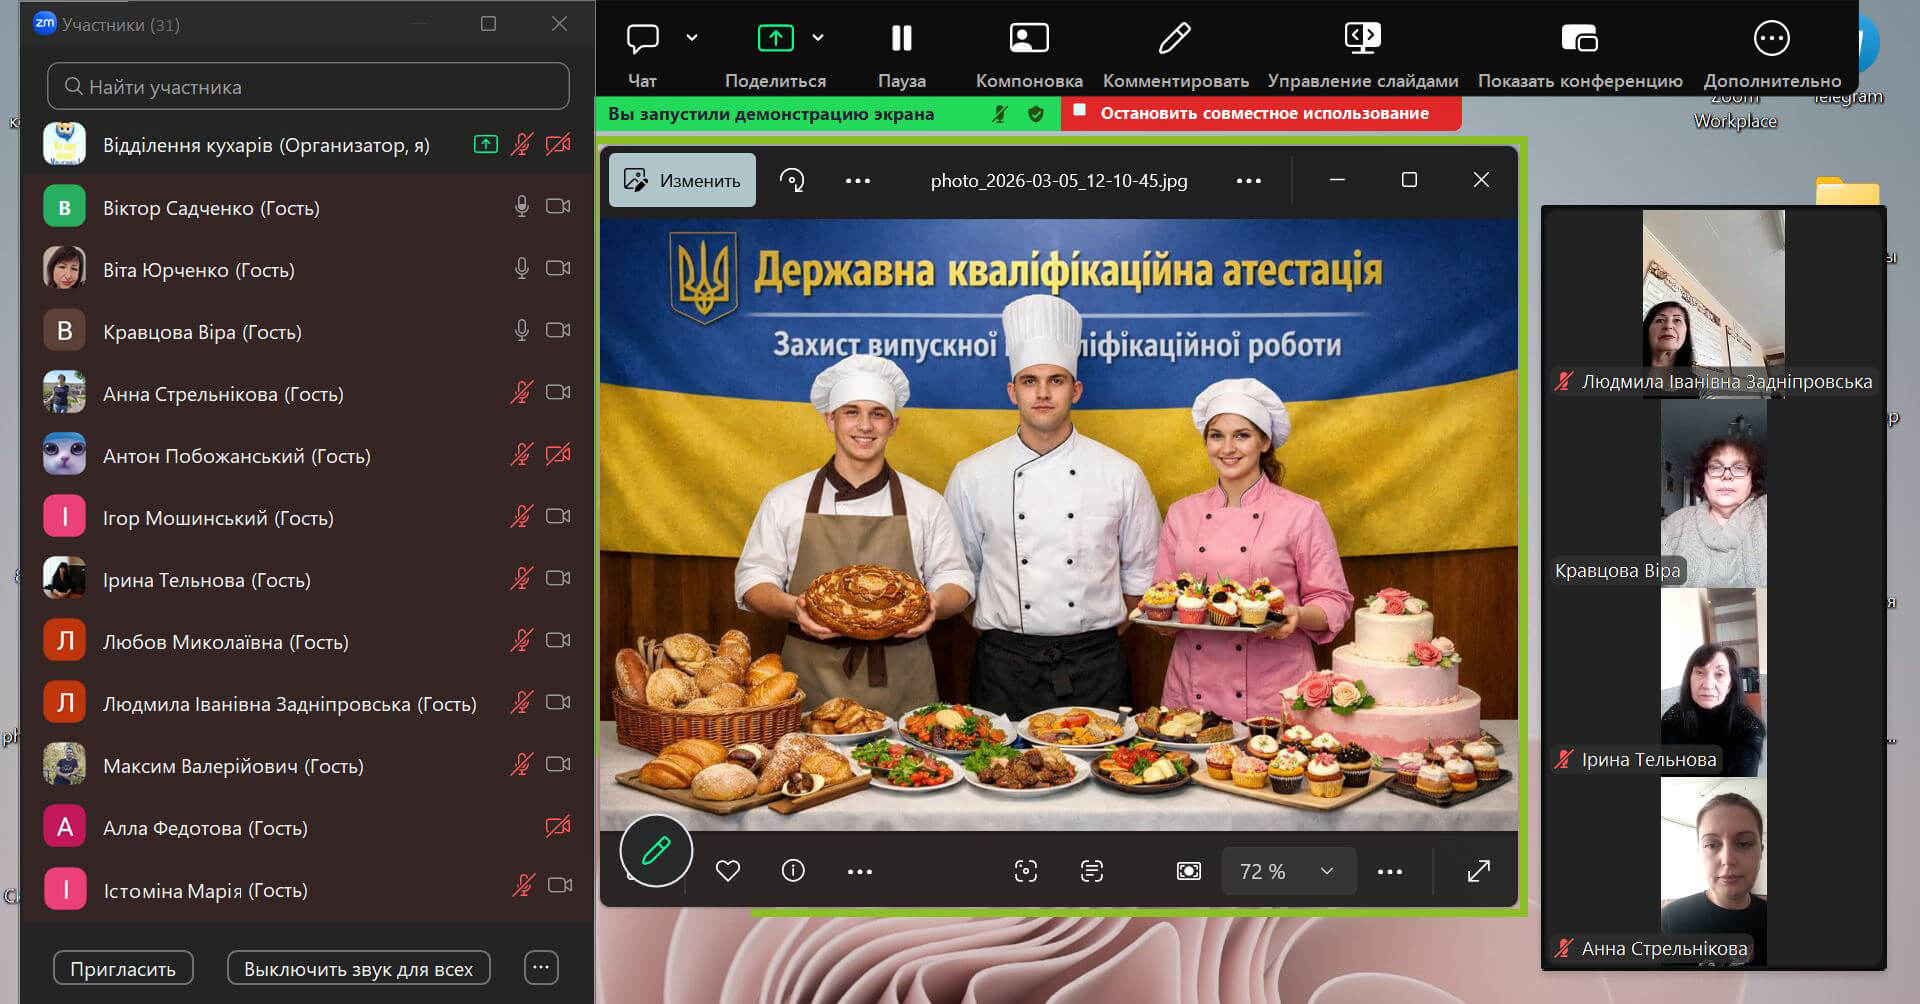Open the 72 % zoom dropdown
1920x1004 pixels.
click(1287, 871)
